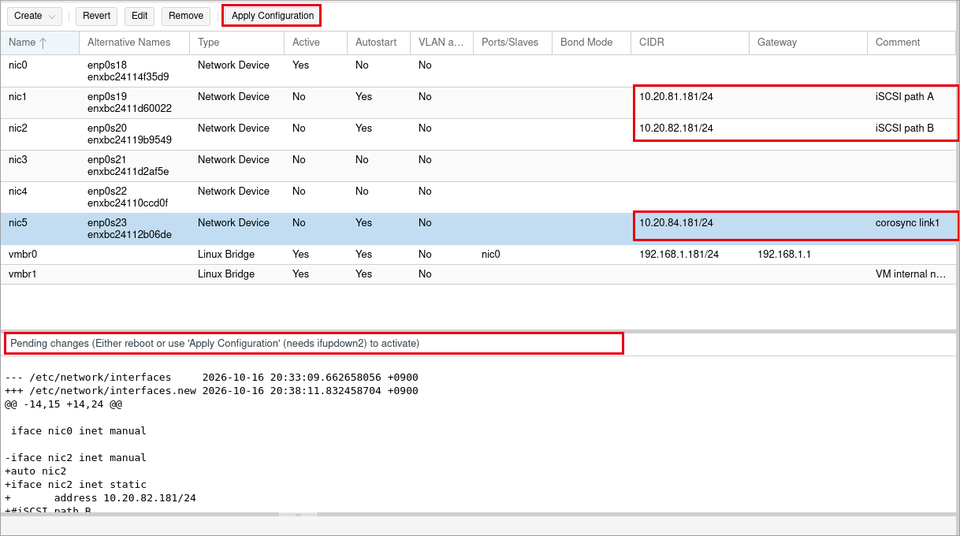Click the Edit button
Viewport: 960px width, 536px height.
pyautogui.click(x=140, y=16)
